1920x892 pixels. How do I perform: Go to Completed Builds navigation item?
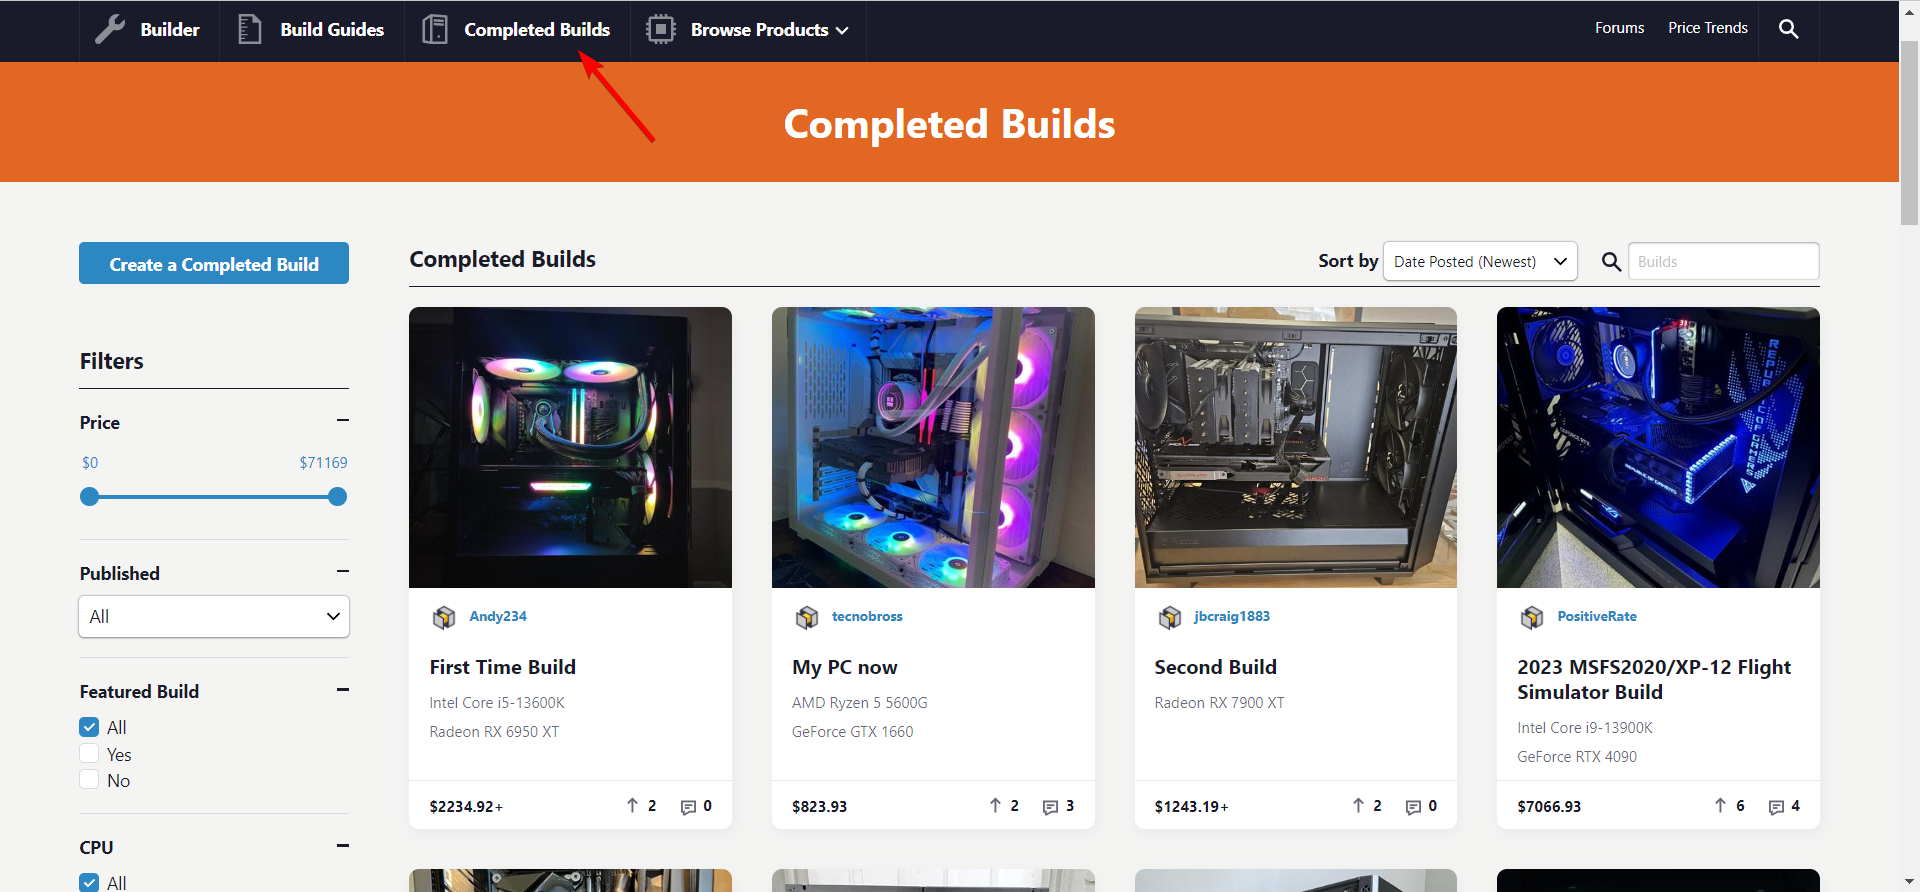pyautogui.click(x=517, y=30)
